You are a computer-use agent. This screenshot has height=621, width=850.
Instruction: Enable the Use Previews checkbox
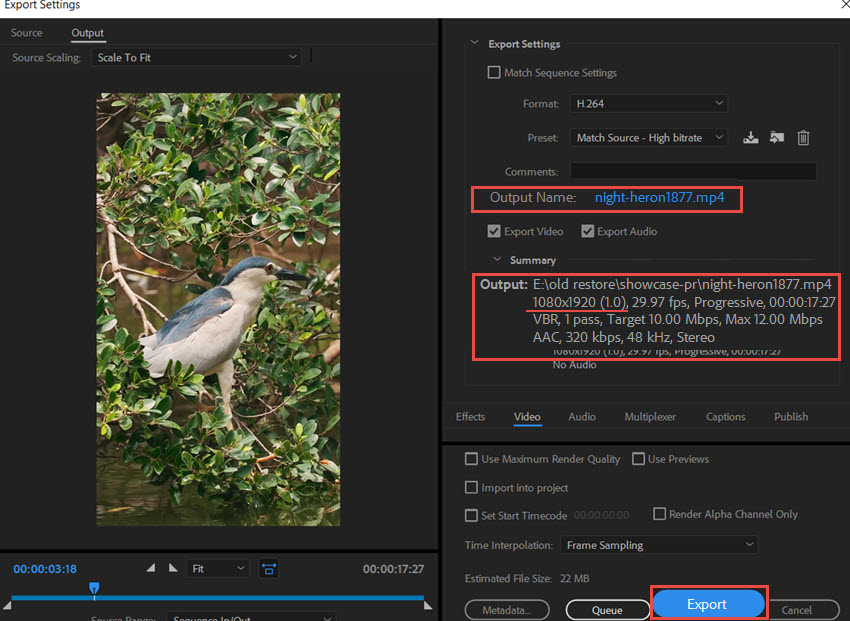point(639,459)
